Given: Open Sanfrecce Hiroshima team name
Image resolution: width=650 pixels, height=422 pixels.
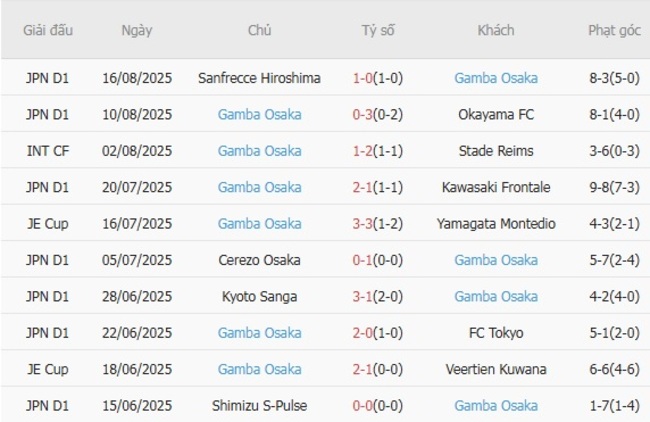Looking at the screenshot, I should point(259,78).
